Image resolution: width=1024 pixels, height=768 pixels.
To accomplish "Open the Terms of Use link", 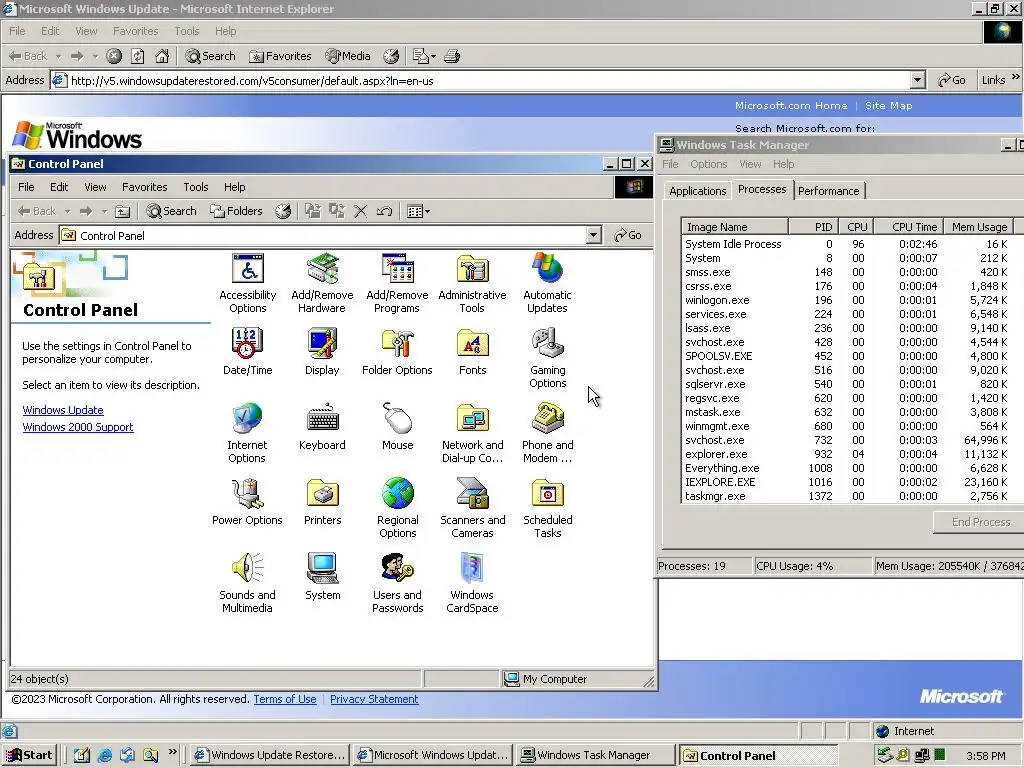I will click(x=285, y=699).
